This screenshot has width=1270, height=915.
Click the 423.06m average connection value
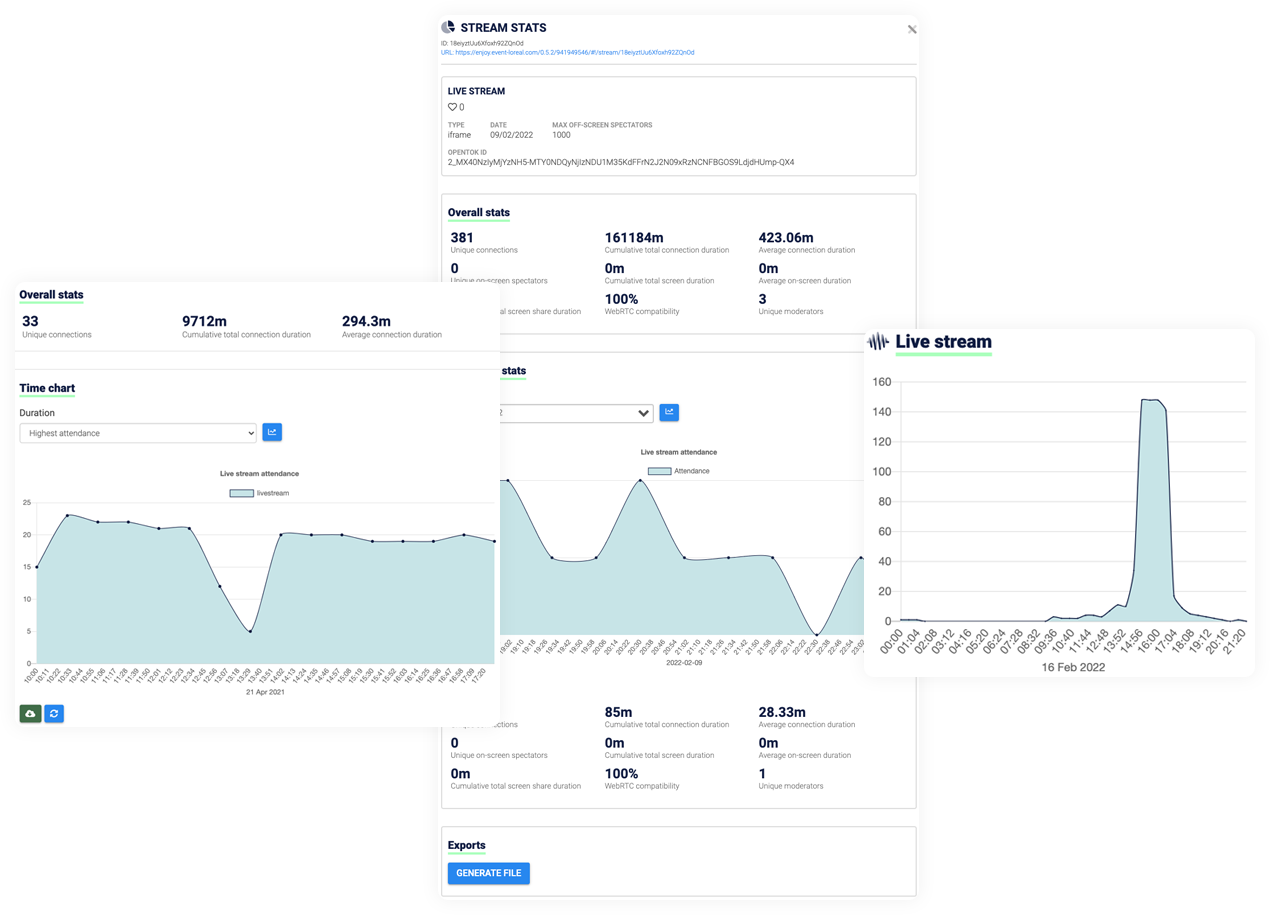click(786, 238)
